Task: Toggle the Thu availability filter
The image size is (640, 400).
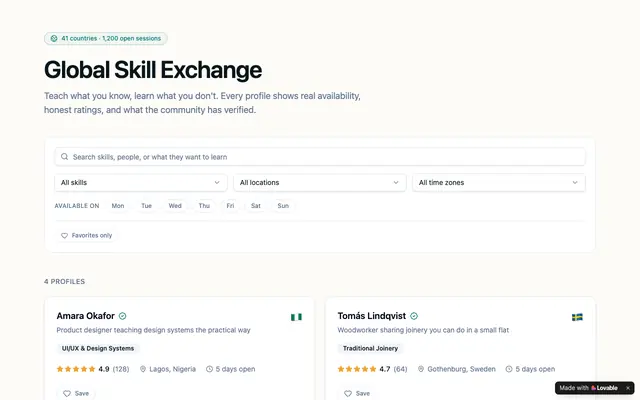Action: 204,206
